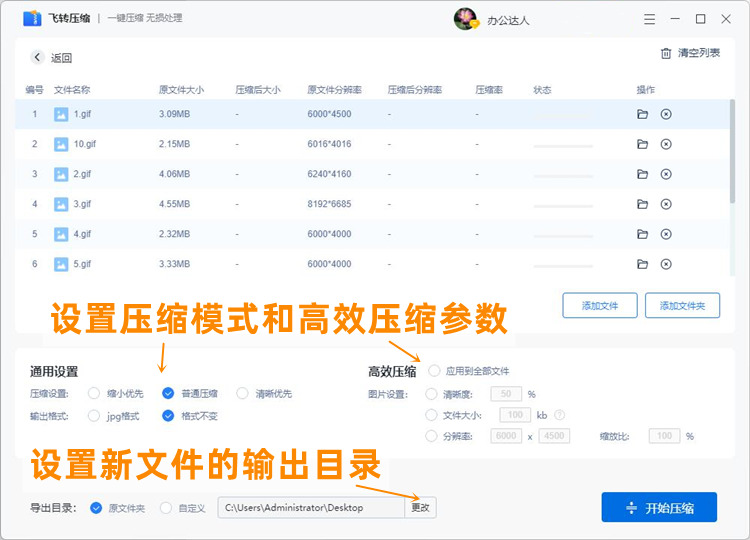
Task: Click the image file icon for 4.gif
Action: coord(61,234)
